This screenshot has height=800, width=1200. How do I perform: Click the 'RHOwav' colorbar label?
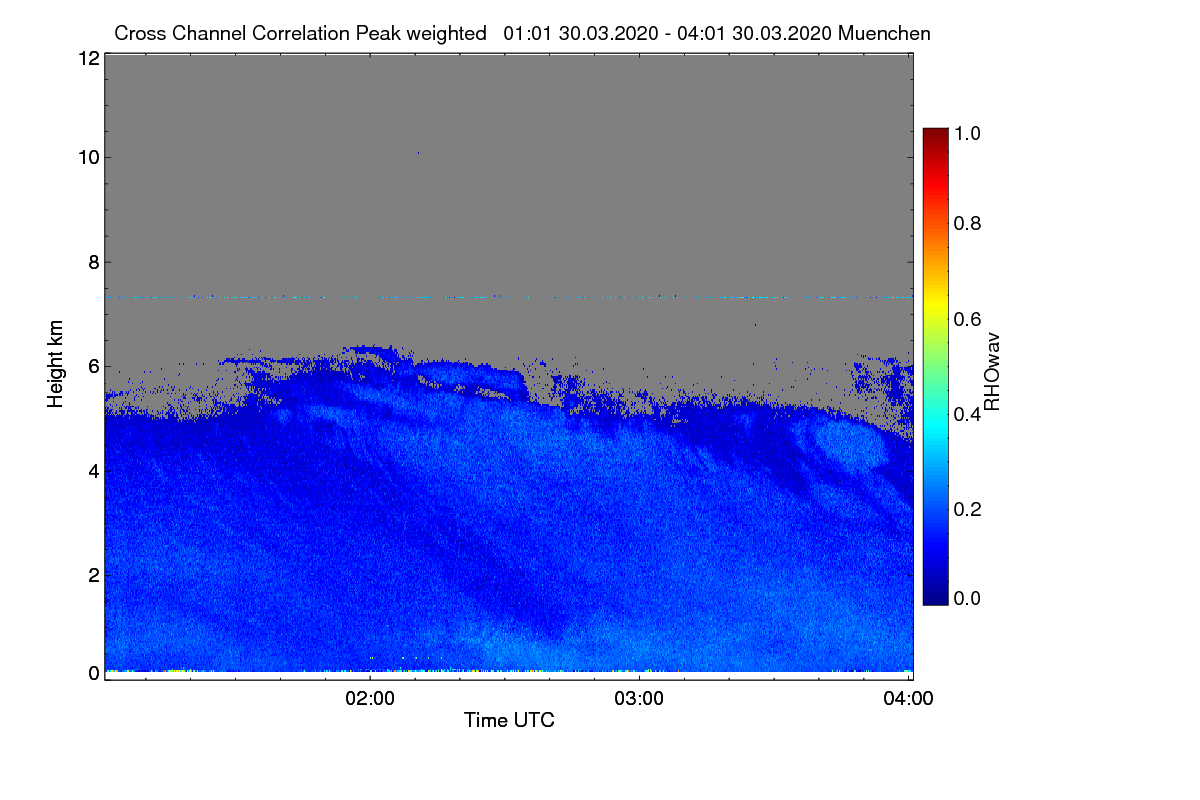pos(992,372)
